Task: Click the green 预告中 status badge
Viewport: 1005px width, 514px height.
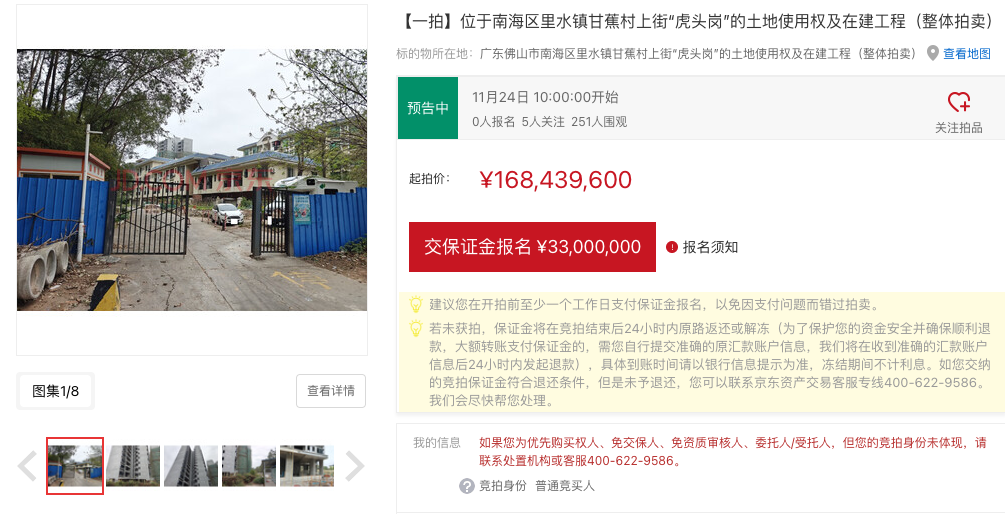Action: tap(428, 108)
